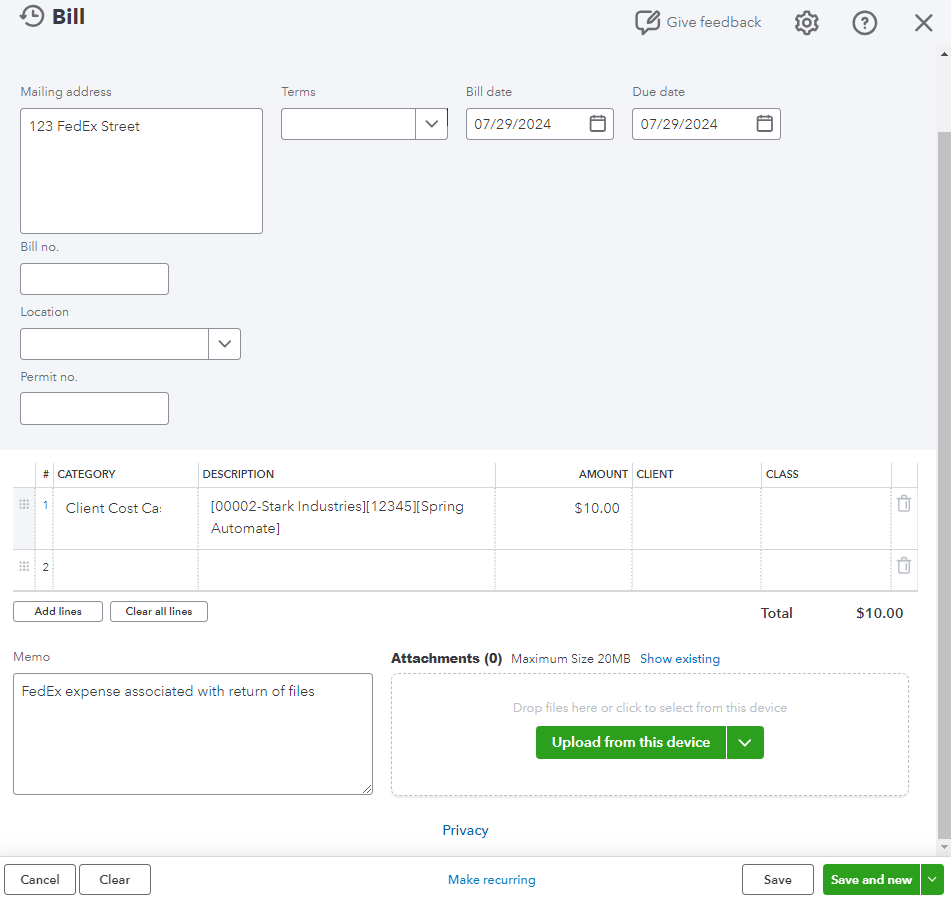951x899 pixels.
Task: Open the upload options dropdown arrow
Action: pyautogui.click(x=745, y=742)
